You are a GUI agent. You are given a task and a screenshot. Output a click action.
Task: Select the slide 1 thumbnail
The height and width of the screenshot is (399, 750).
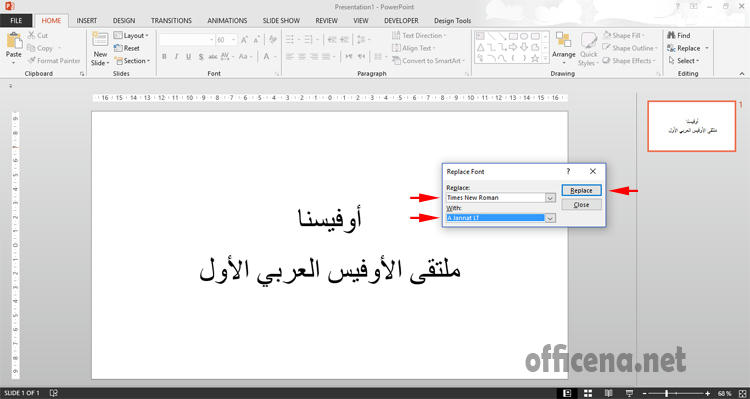coord(691,126)
